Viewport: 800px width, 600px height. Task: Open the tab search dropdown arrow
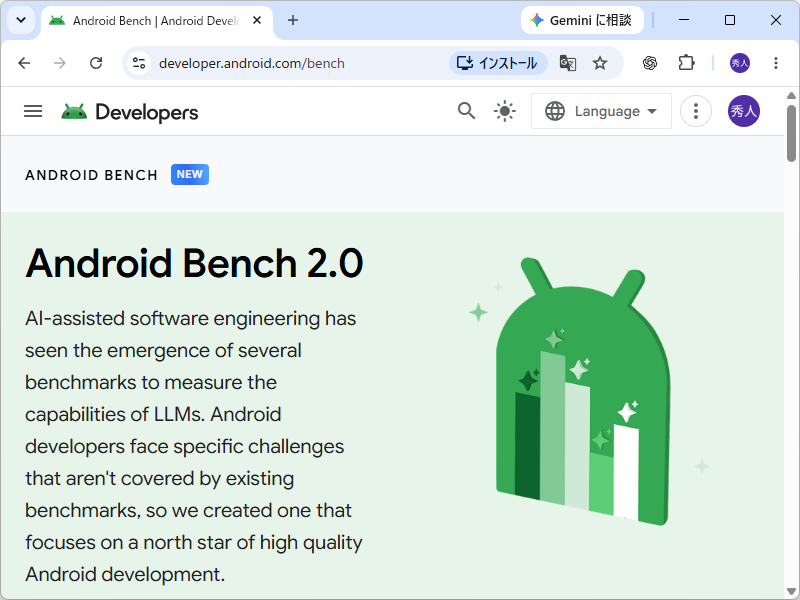click(x=21, y=20)
